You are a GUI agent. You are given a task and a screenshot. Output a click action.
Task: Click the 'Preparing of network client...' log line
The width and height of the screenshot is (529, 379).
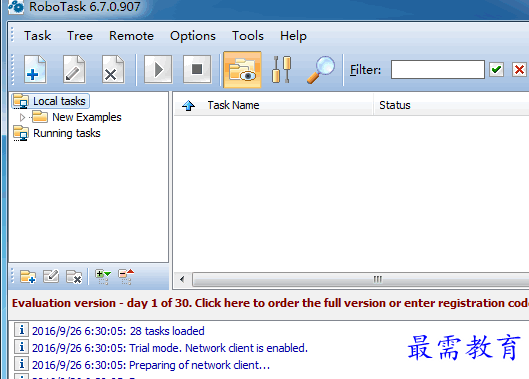151,365
